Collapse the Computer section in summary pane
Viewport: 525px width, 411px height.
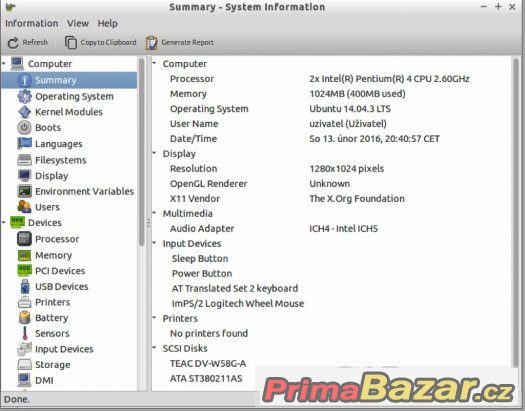click(x=154, y=63)
